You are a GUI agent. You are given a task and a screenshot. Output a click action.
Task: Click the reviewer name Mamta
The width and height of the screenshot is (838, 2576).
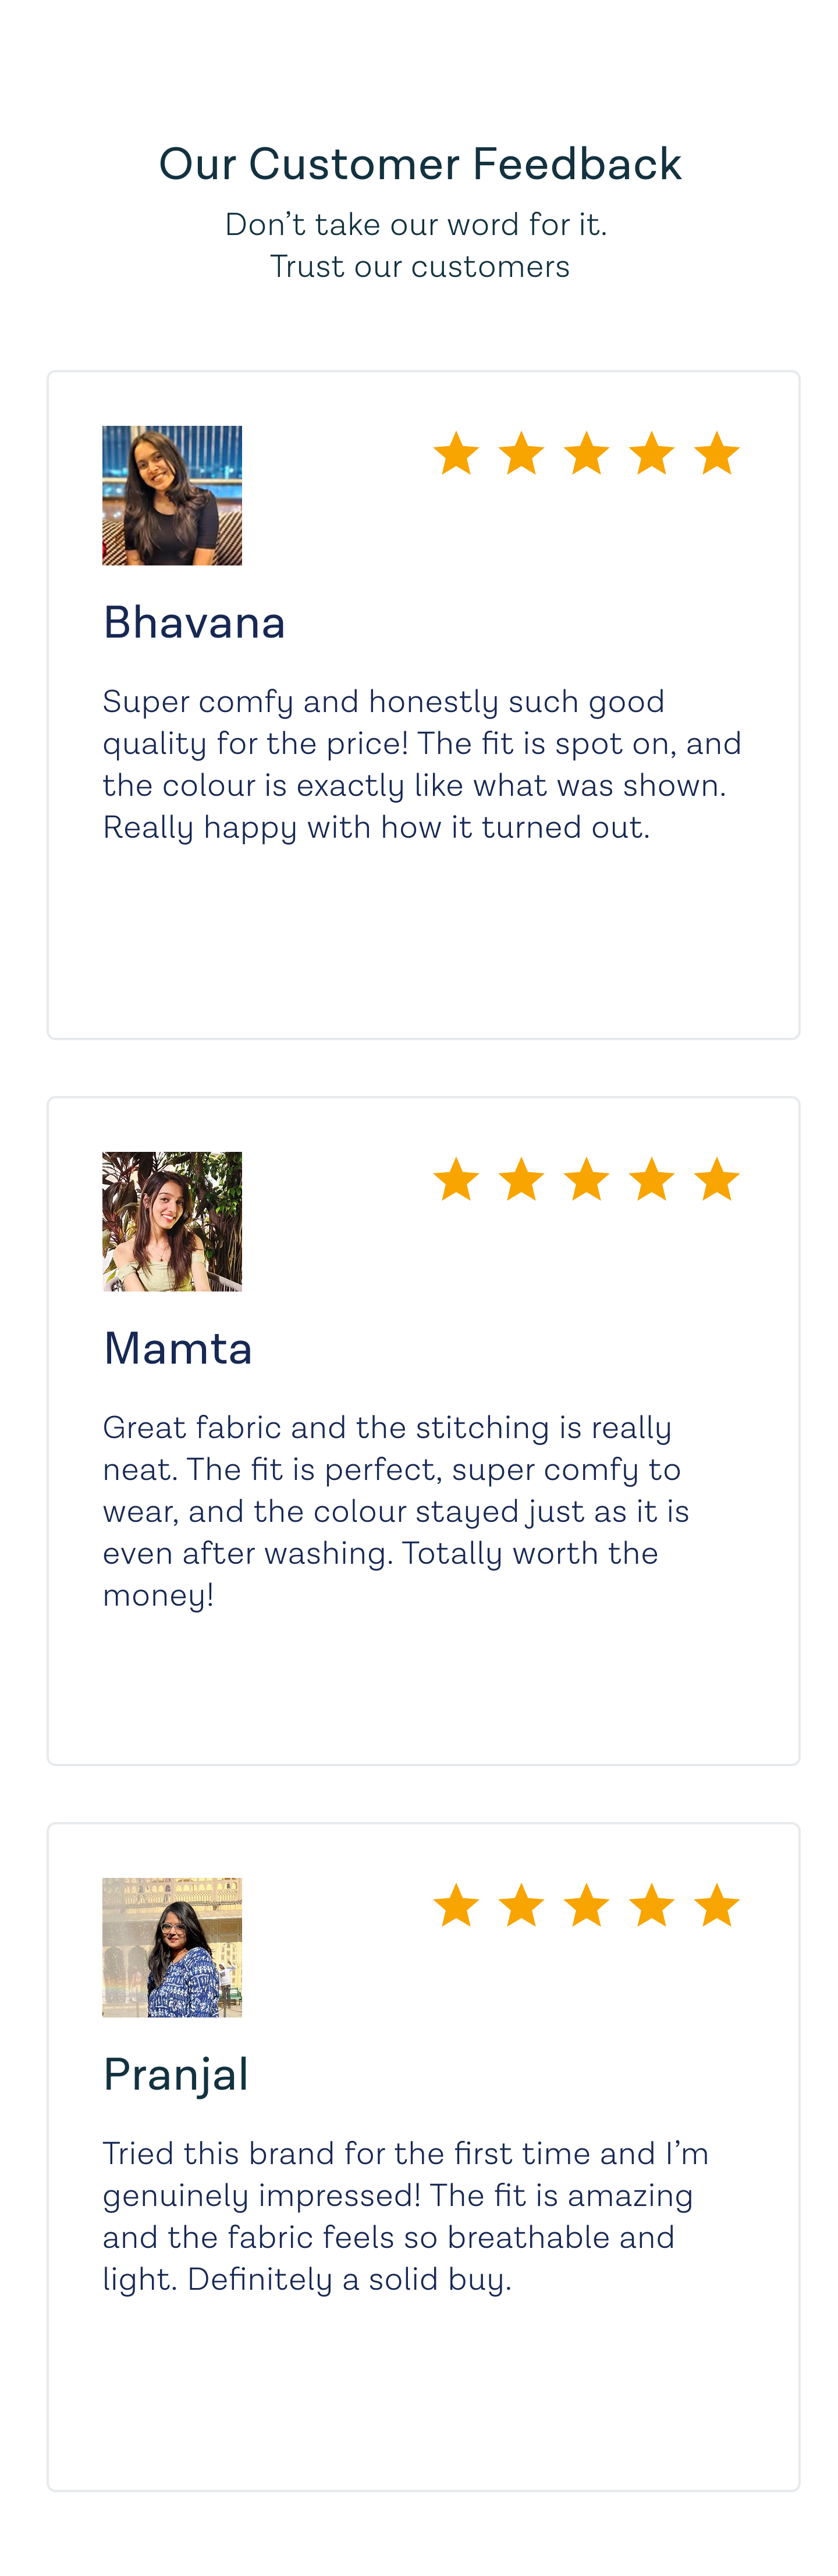point(178,1348)
